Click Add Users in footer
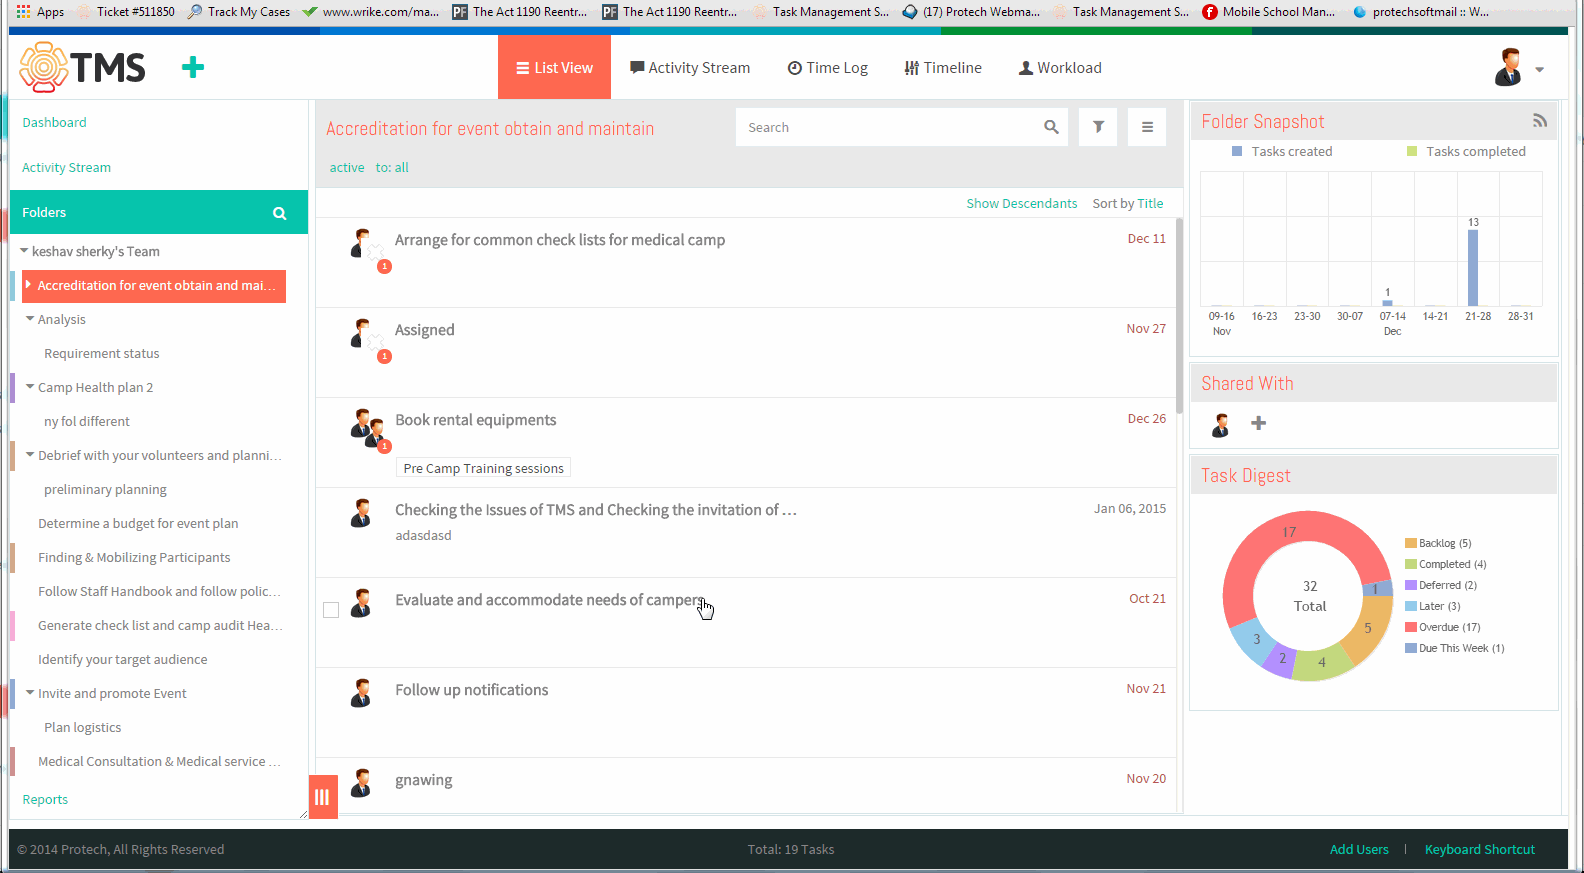 [x=1359, y=849]
